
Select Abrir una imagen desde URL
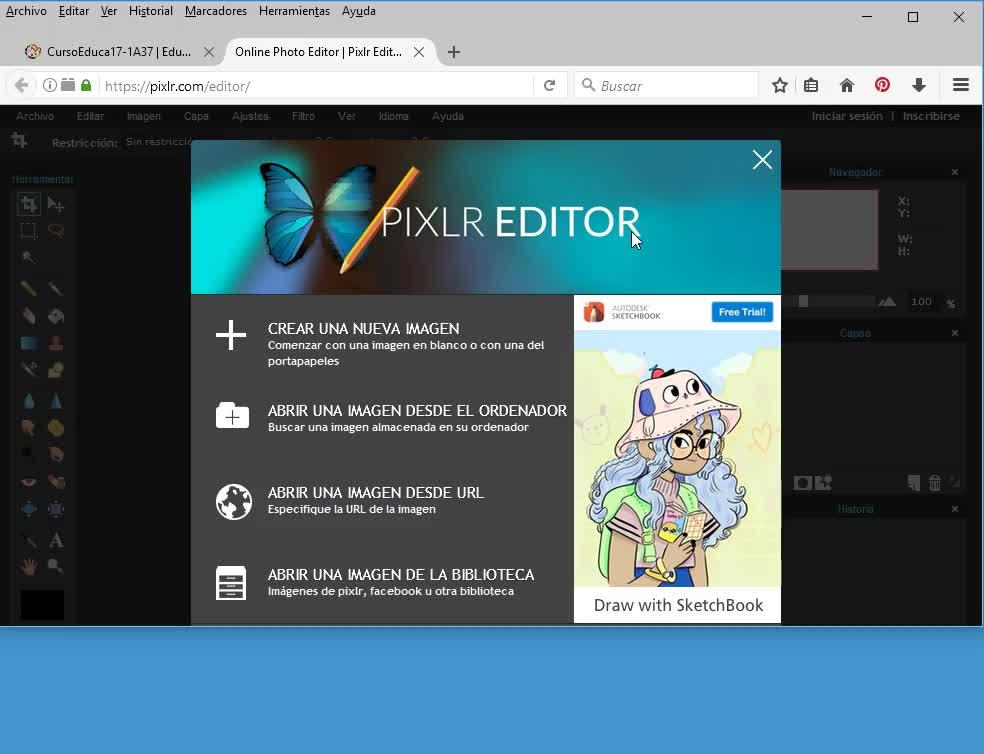click(375, 493)
